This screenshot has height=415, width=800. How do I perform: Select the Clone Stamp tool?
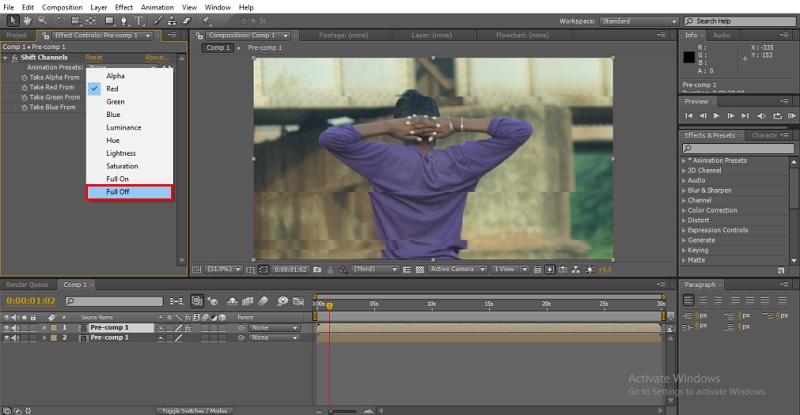[x=172, y=21]
